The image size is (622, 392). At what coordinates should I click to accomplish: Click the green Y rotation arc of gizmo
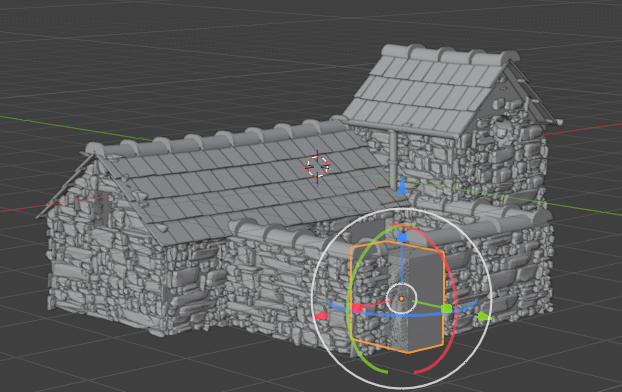(x=349, y=302)
